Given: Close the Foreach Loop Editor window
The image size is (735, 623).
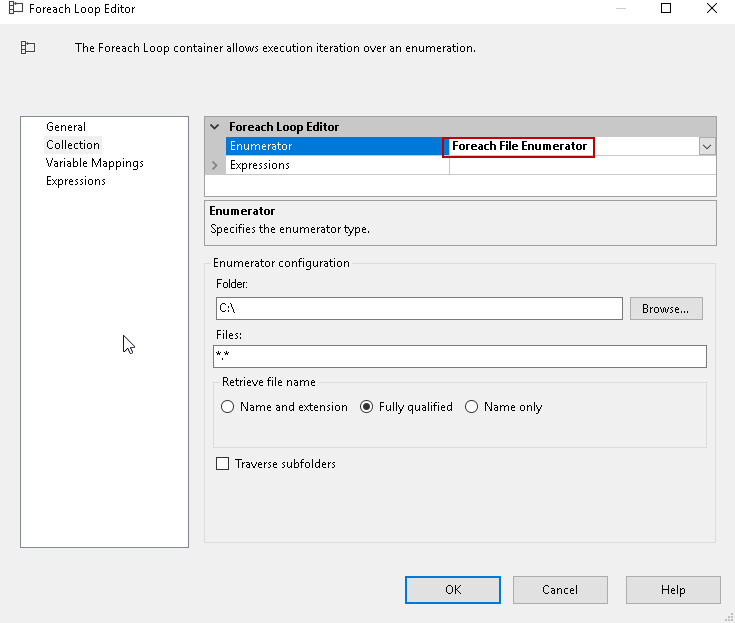Looking at the screenshot, I should [x=712, y=9].
